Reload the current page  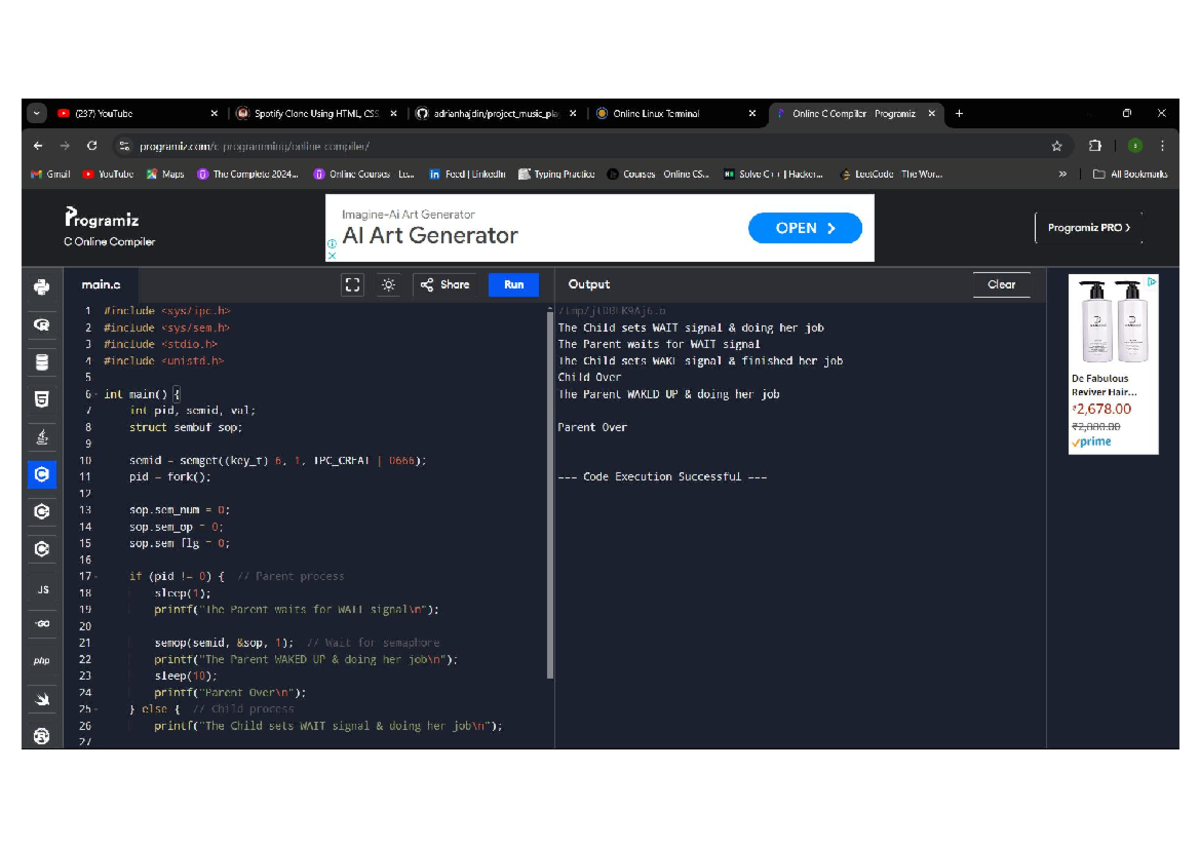point(92,146)
